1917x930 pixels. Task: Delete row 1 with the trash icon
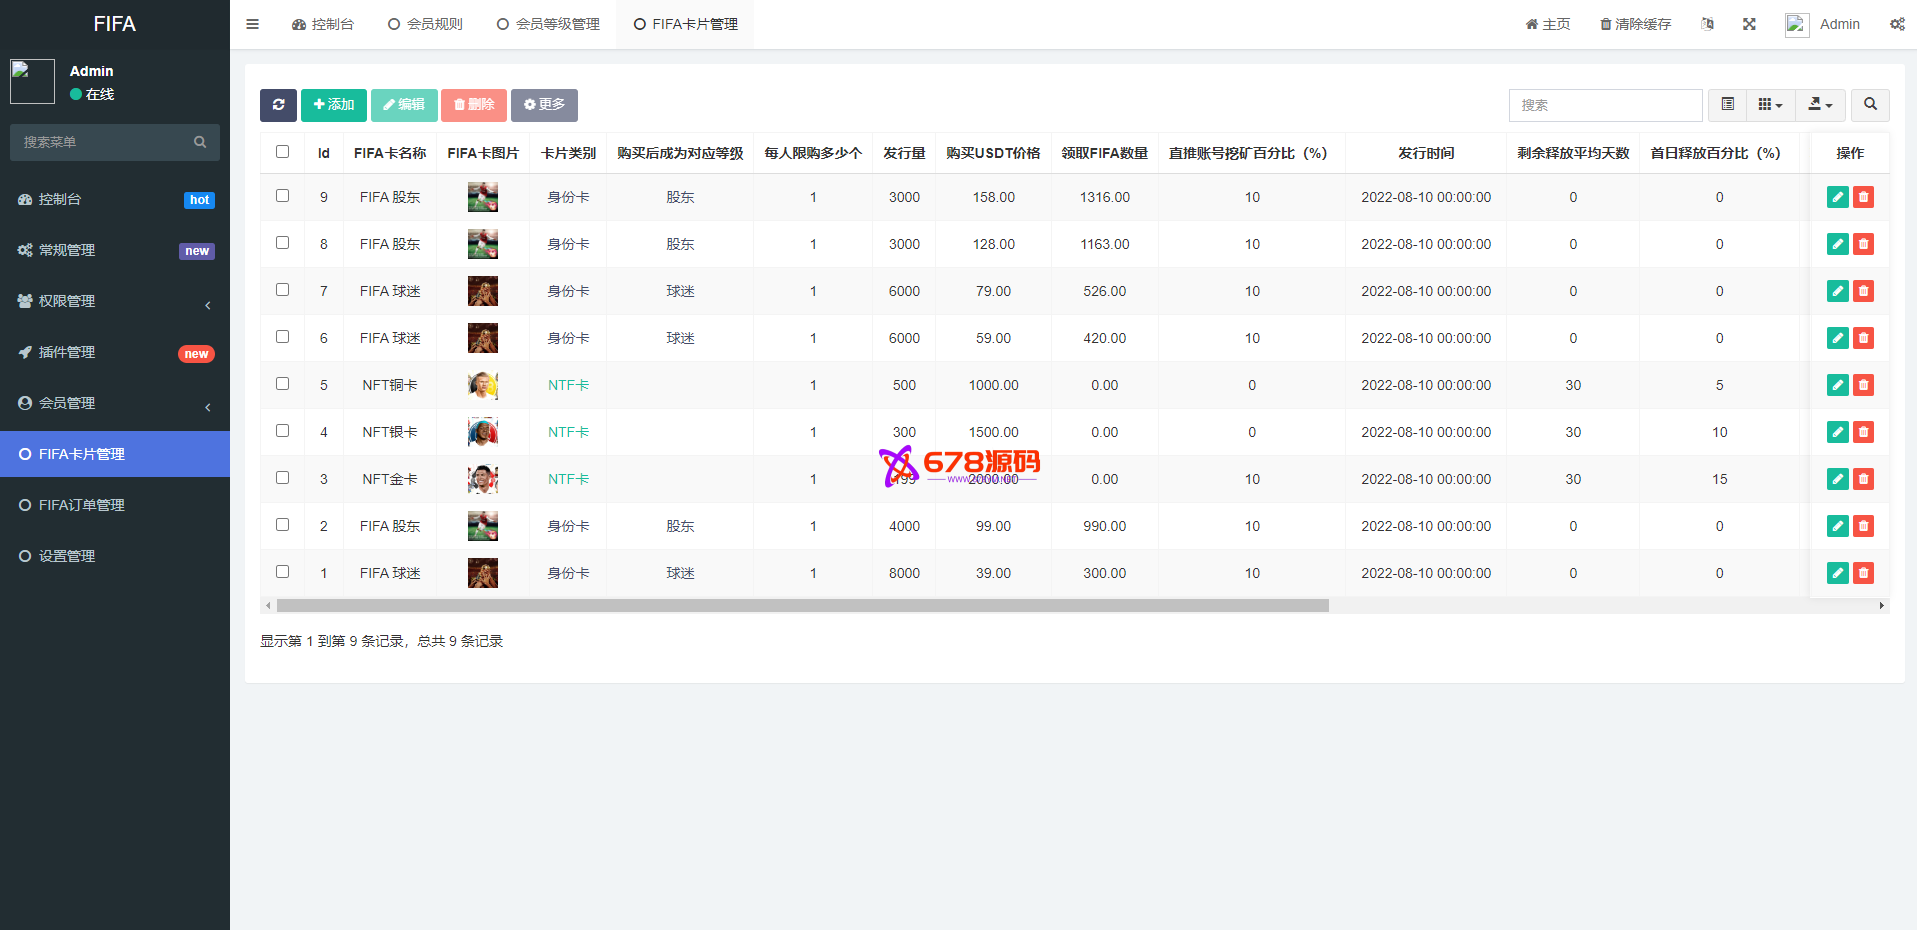1863,573
